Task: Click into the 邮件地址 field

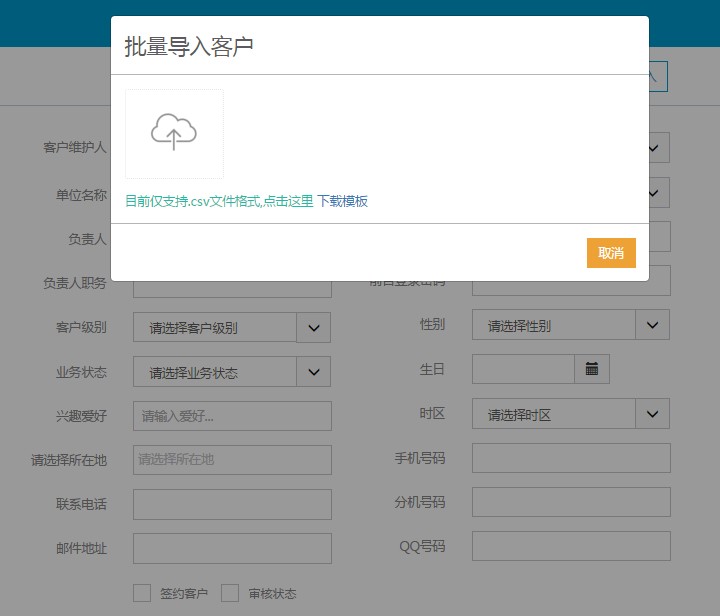Action: 232,548
